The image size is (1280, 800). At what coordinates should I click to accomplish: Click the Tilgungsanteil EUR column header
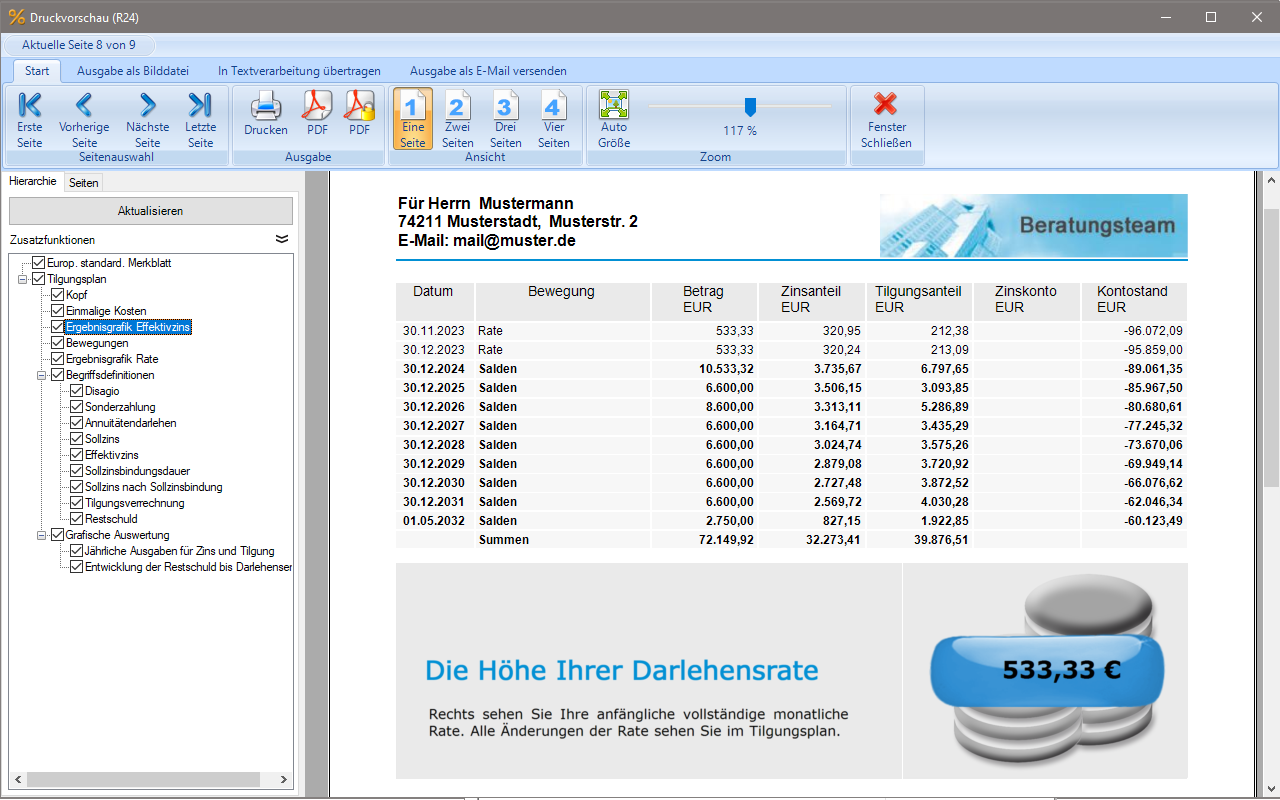click(x=918, y=299)
